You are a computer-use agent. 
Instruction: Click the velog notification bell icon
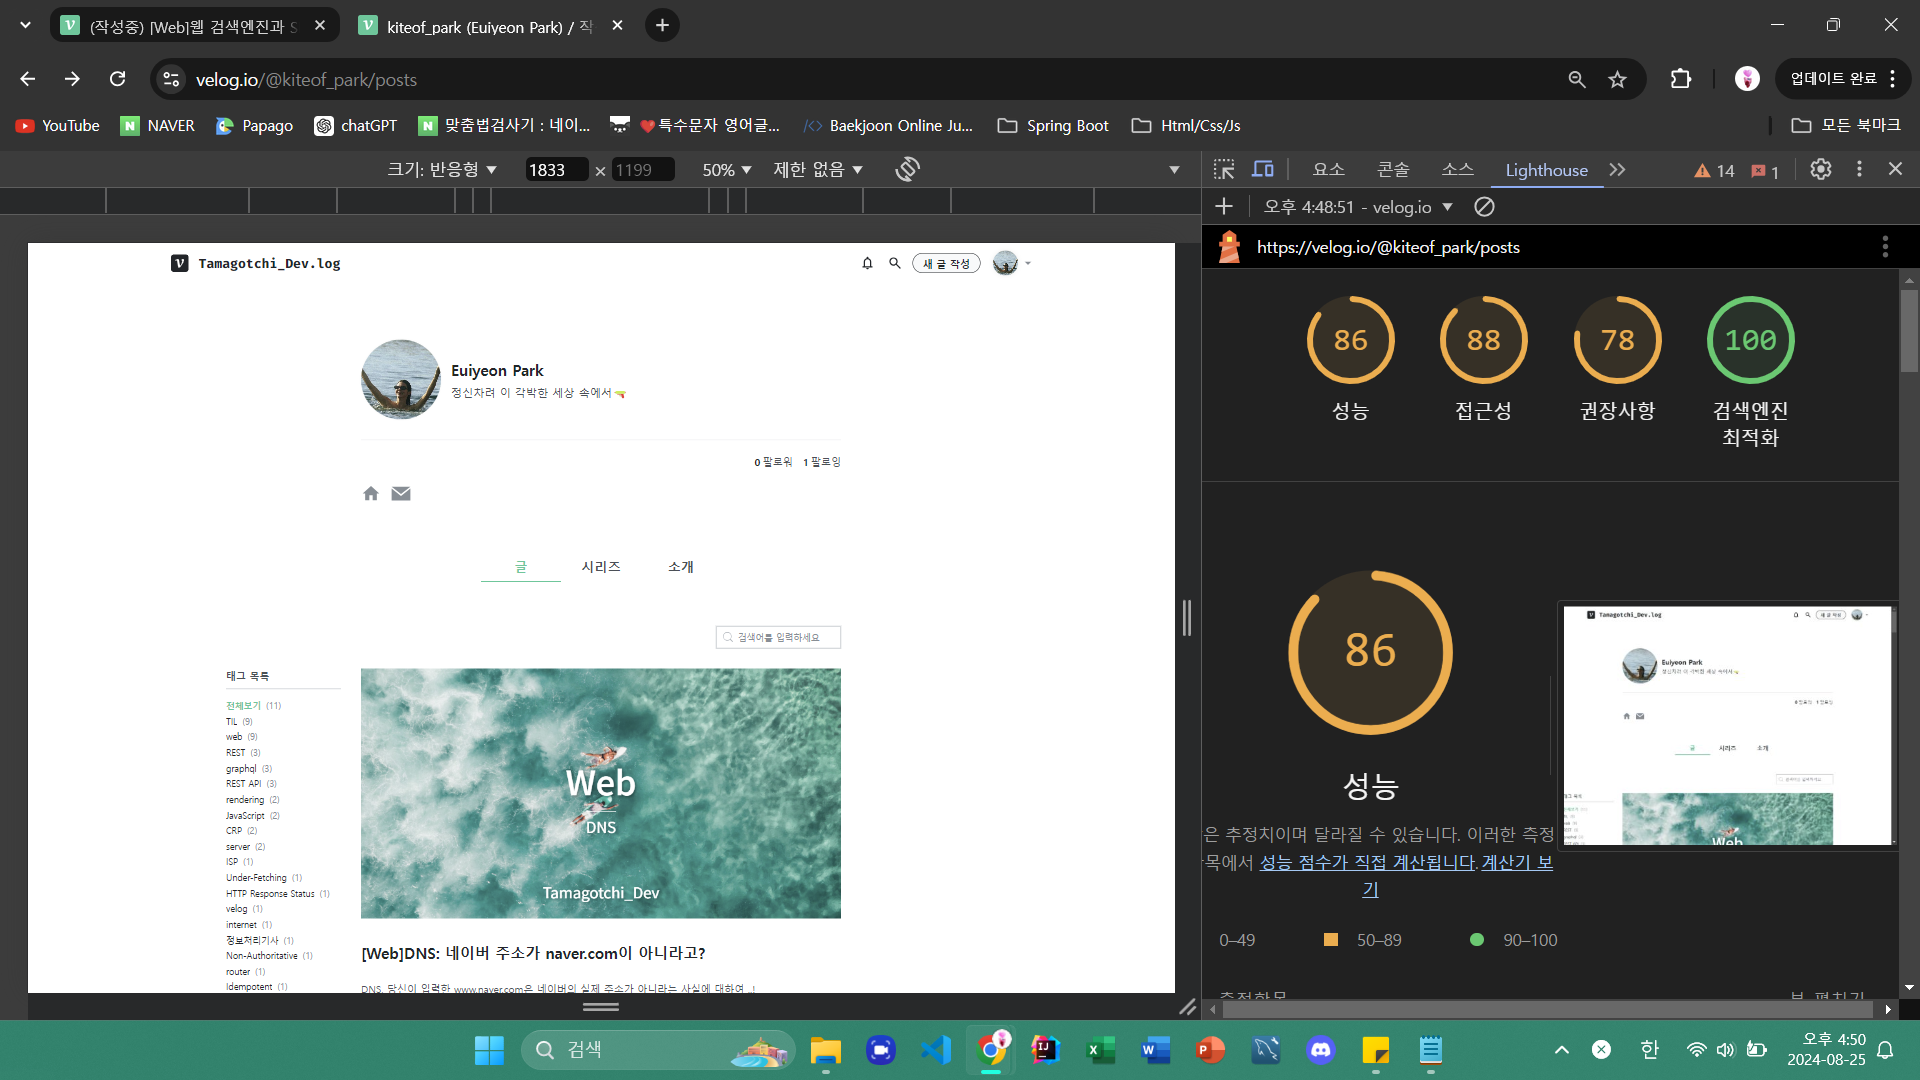tap(867, 263)
